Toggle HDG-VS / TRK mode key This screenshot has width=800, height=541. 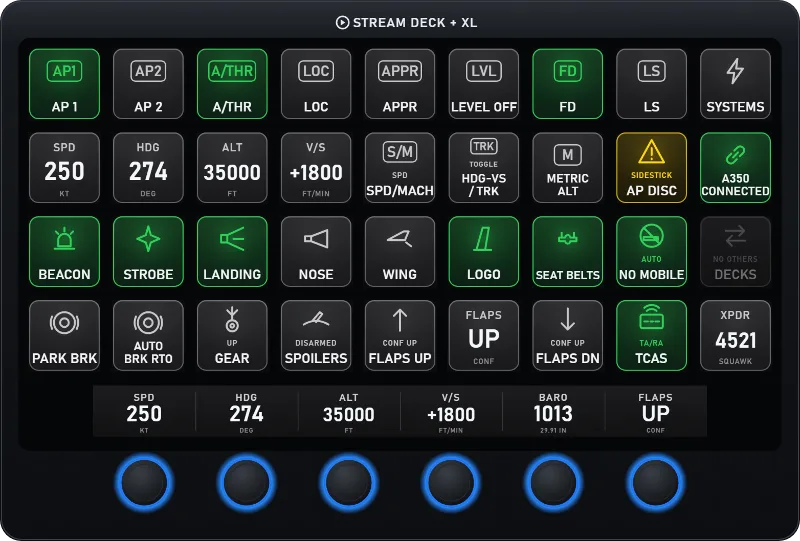(484, 167)
